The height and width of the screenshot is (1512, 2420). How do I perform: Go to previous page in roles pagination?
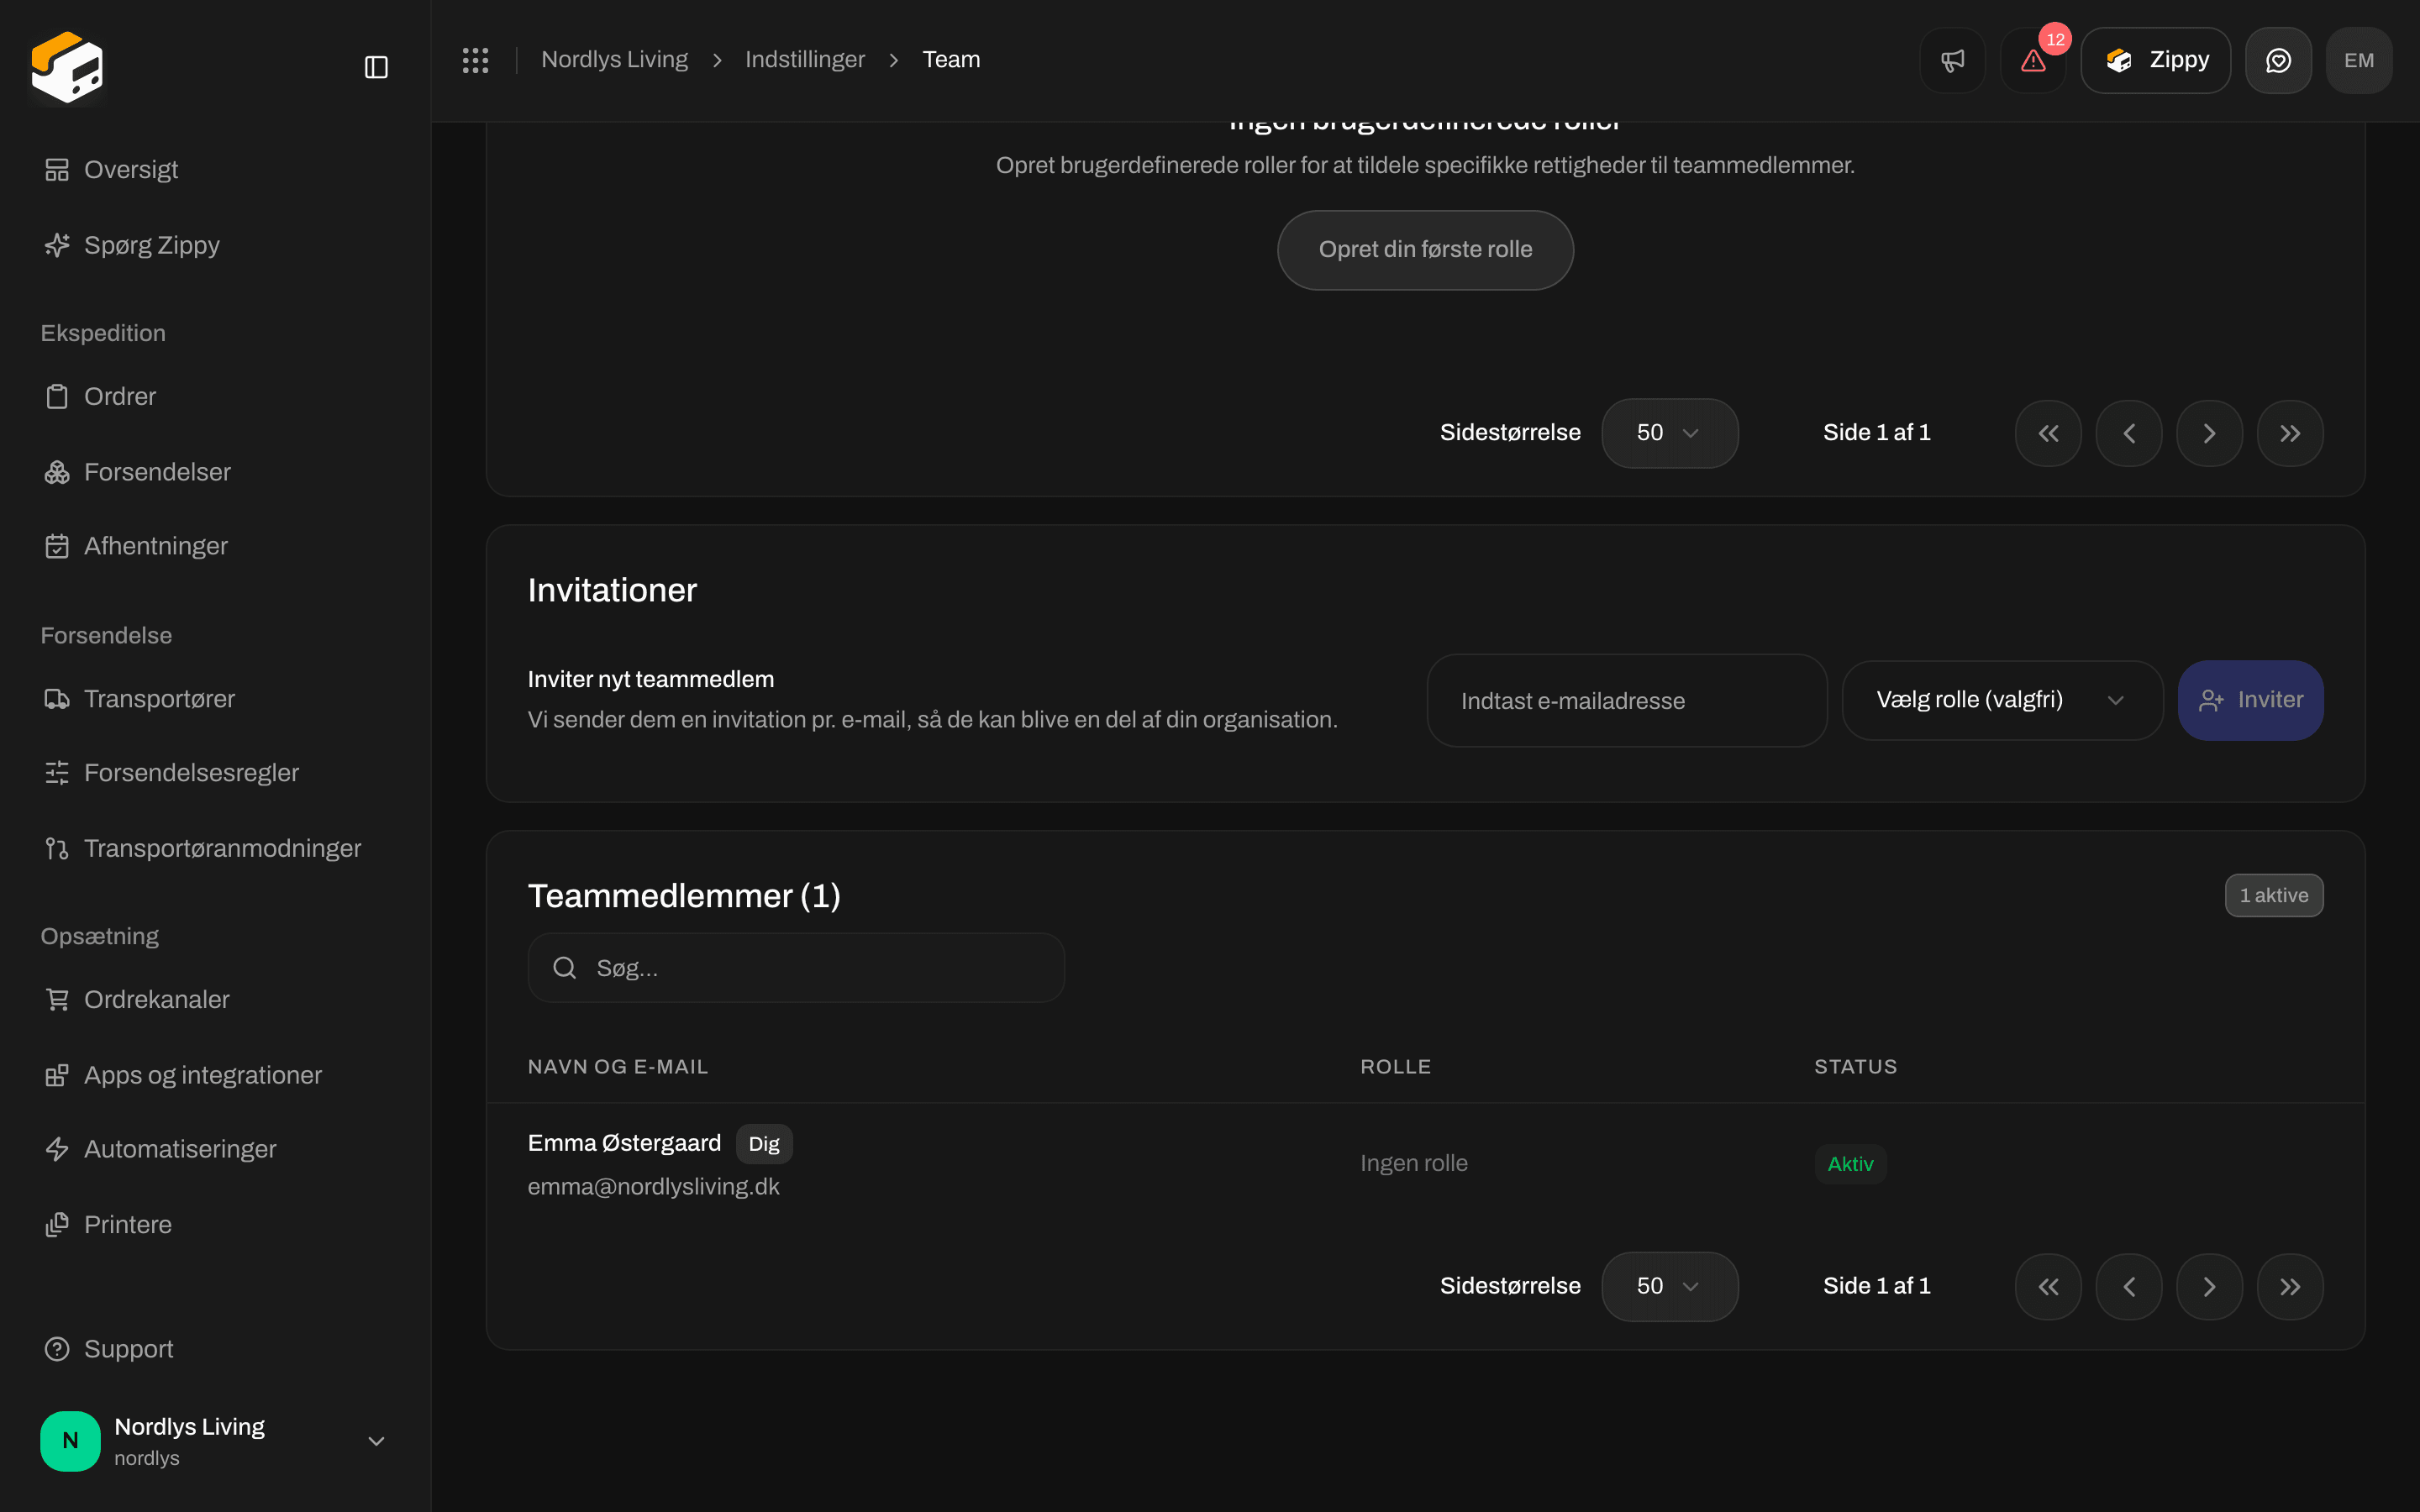point(2129,433)
